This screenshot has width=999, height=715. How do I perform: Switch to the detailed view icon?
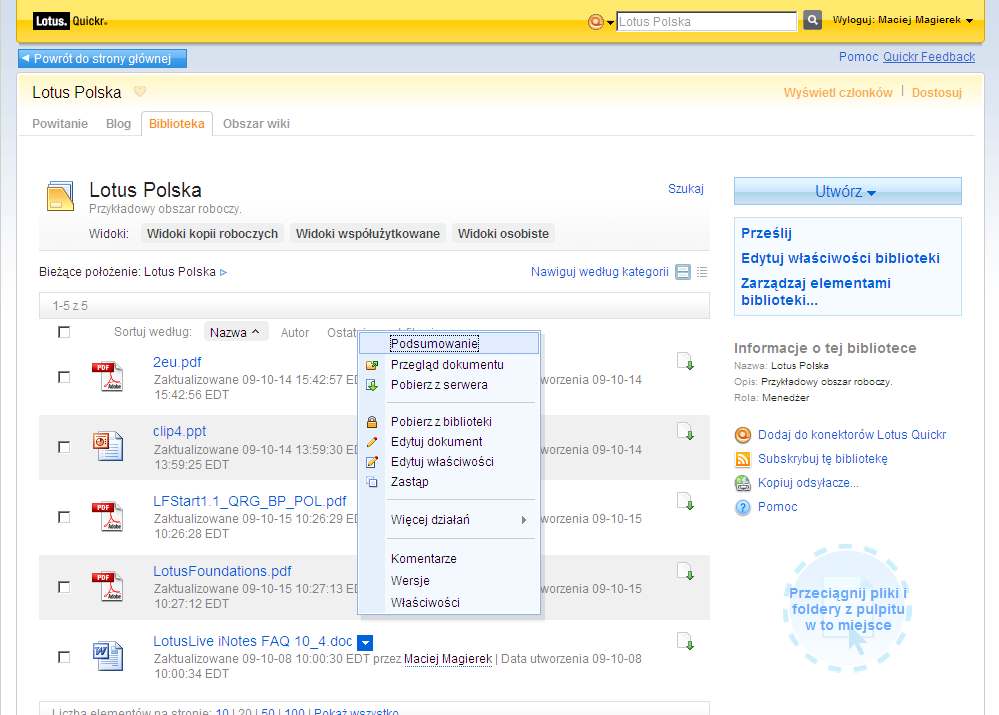pos(683,272)
